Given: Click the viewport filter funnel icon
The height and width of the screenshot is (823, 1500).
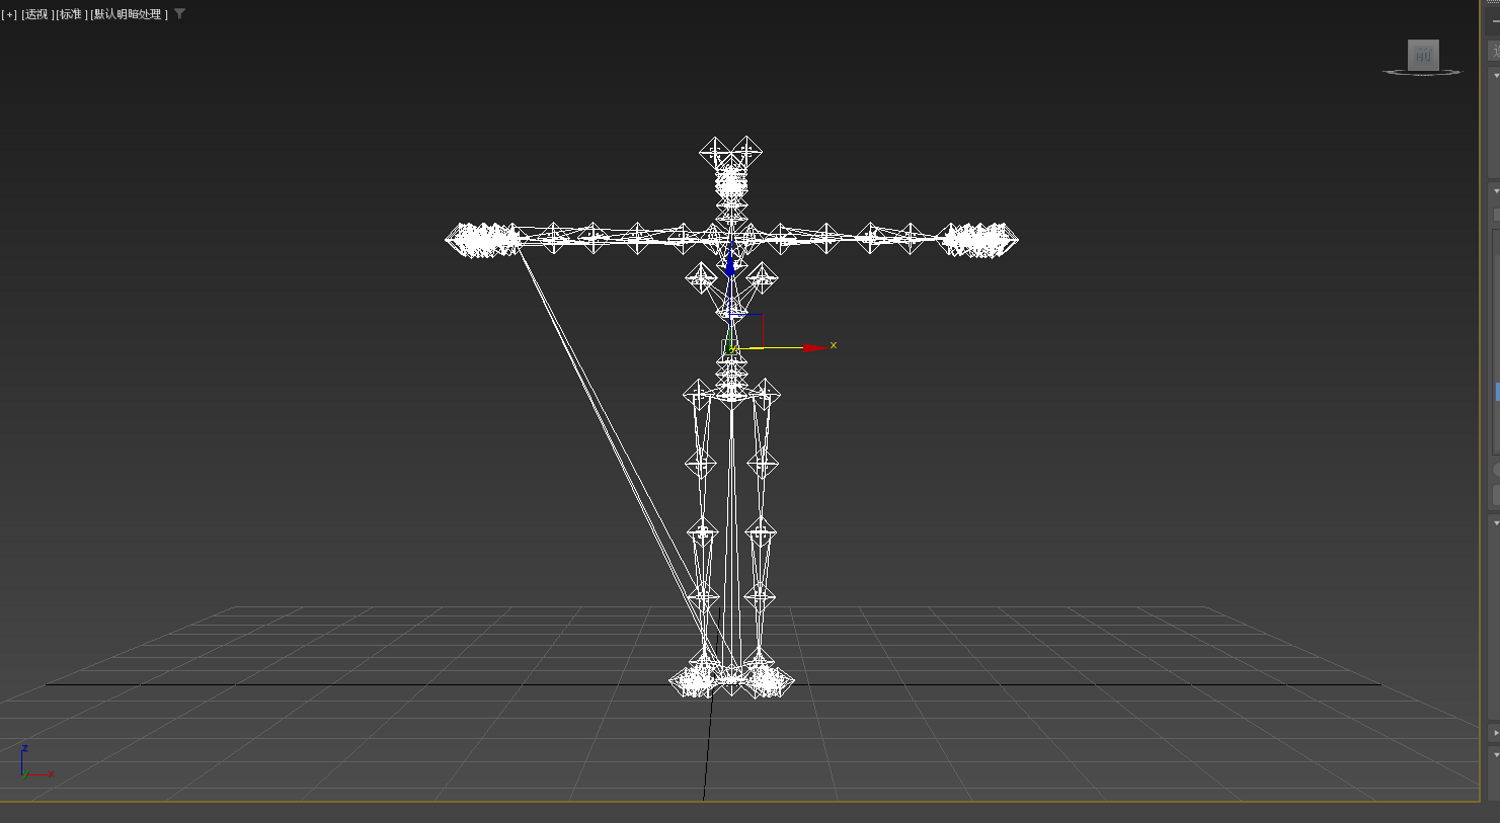Looking at the screenshot, I should 180,14.
